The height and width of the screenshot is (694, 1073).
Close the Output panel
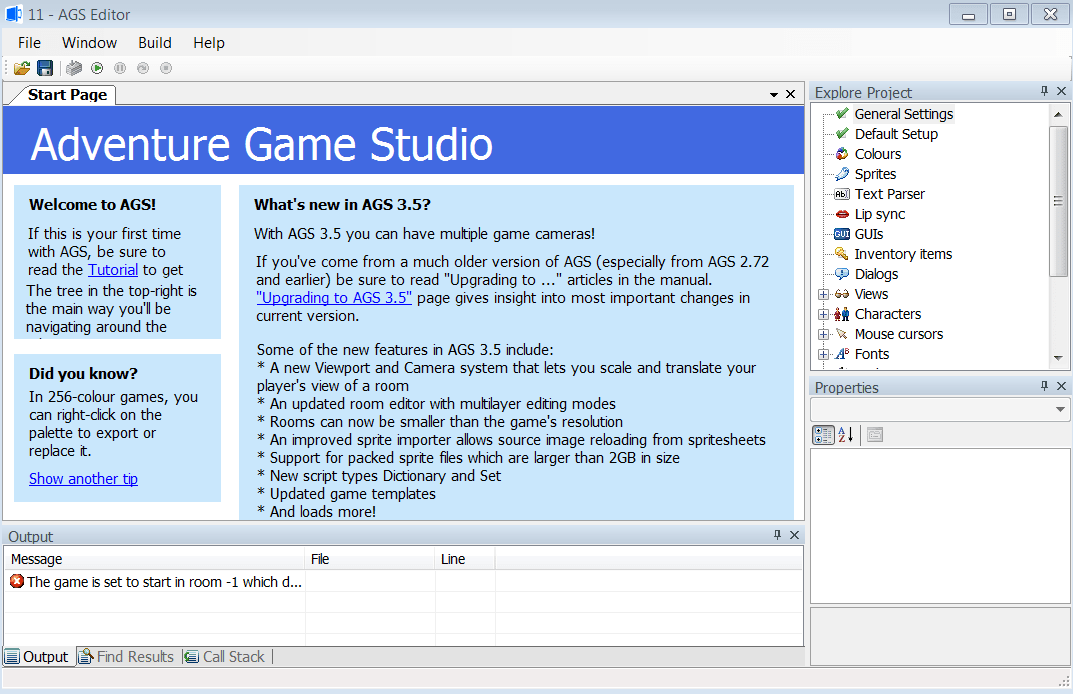tap(794, 535)
